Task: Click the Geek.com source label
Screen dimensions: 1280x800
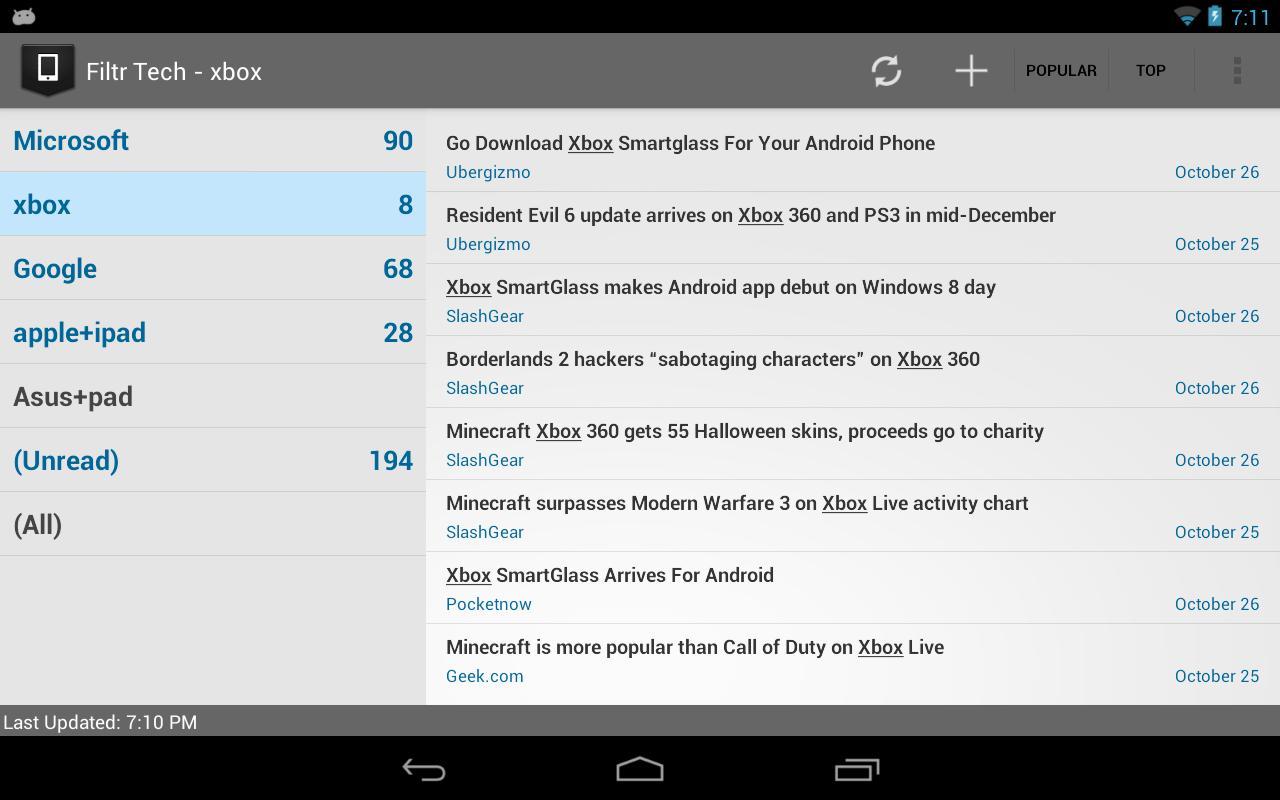Action: click(x=485, y=676)
